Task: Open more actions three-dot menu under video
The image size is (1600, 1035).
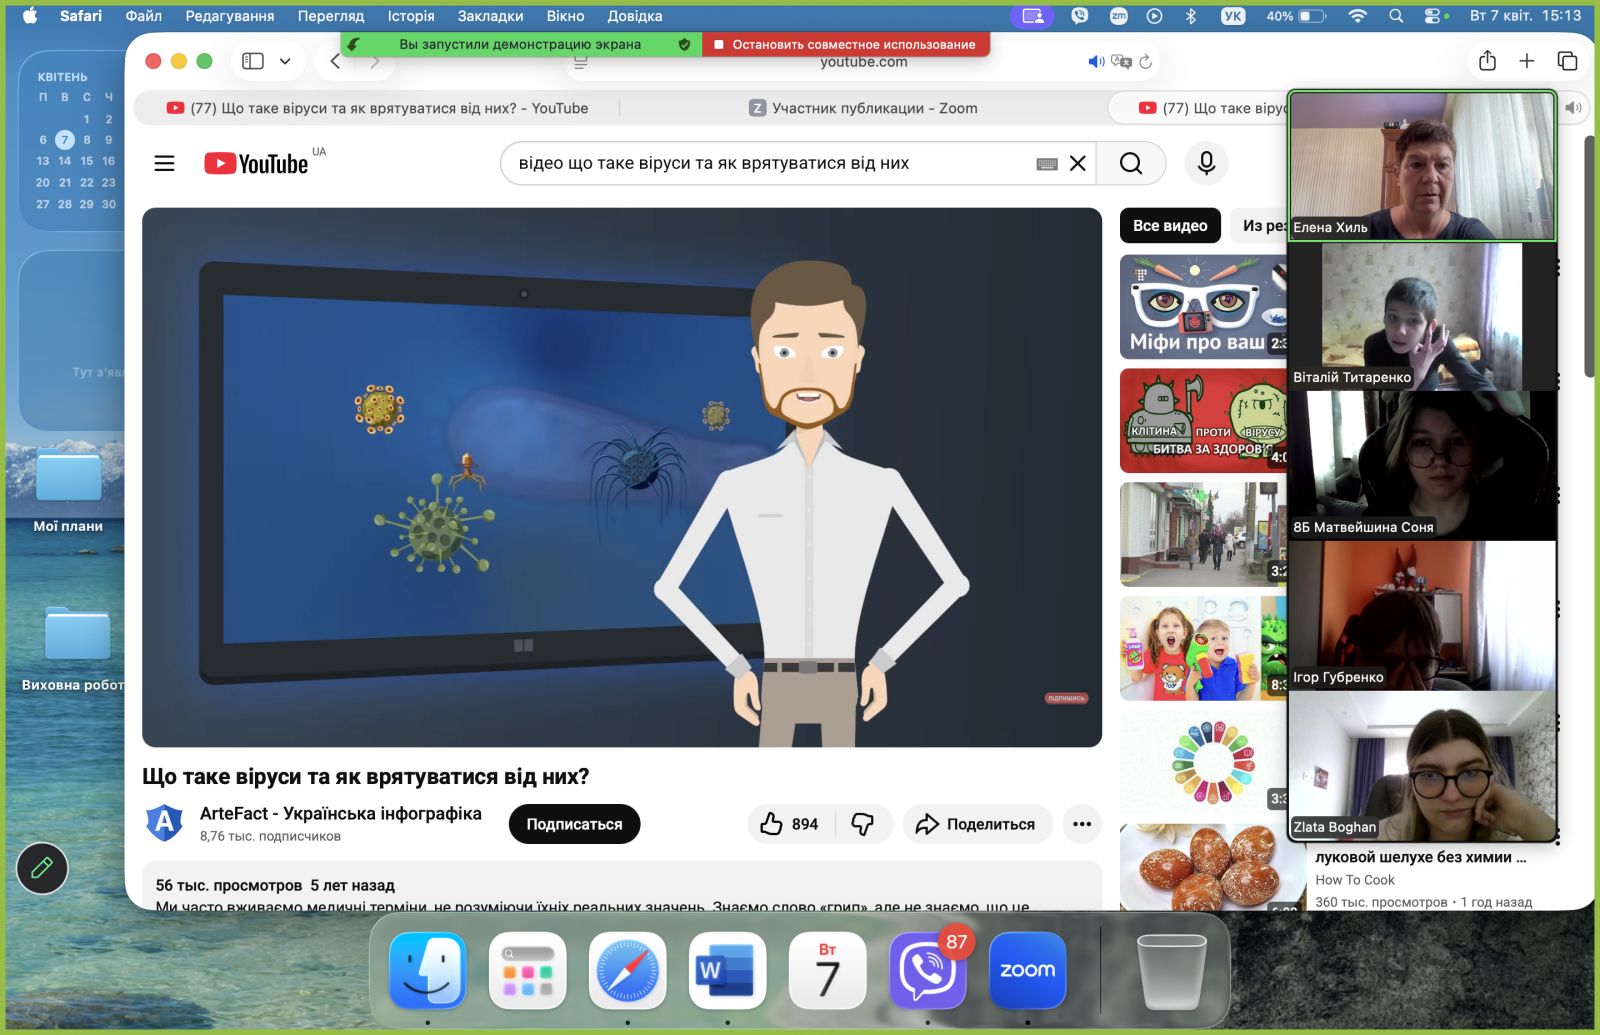Action: 1081,824
